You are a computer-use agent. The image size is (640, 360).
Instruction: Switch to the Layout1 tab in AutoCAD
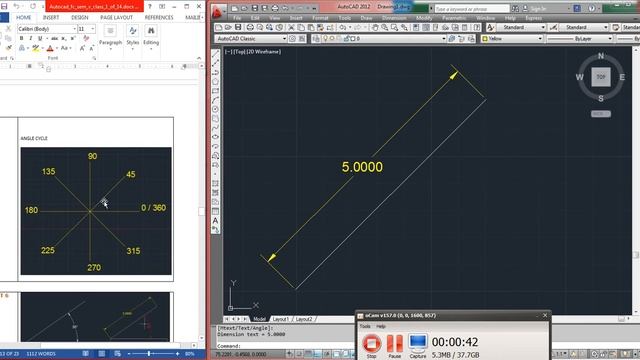(280, 319)
